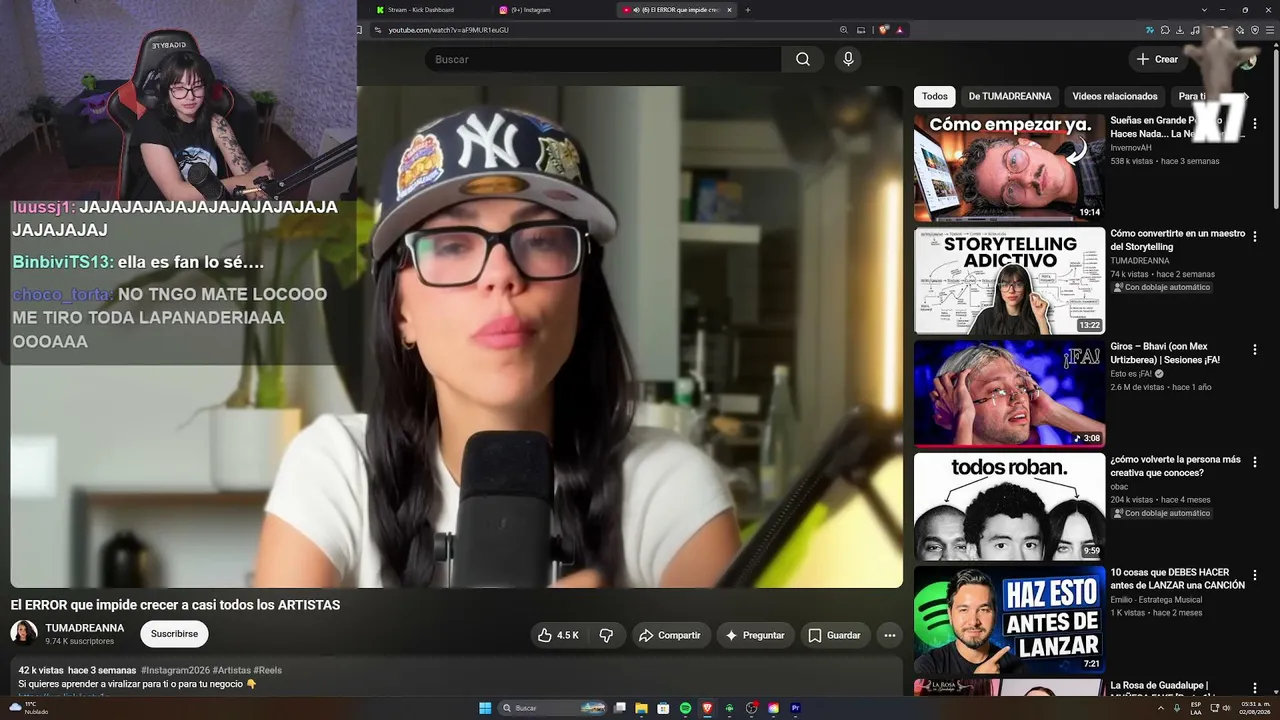Select Videos relacionados filter chip

tap(1115, 96)
